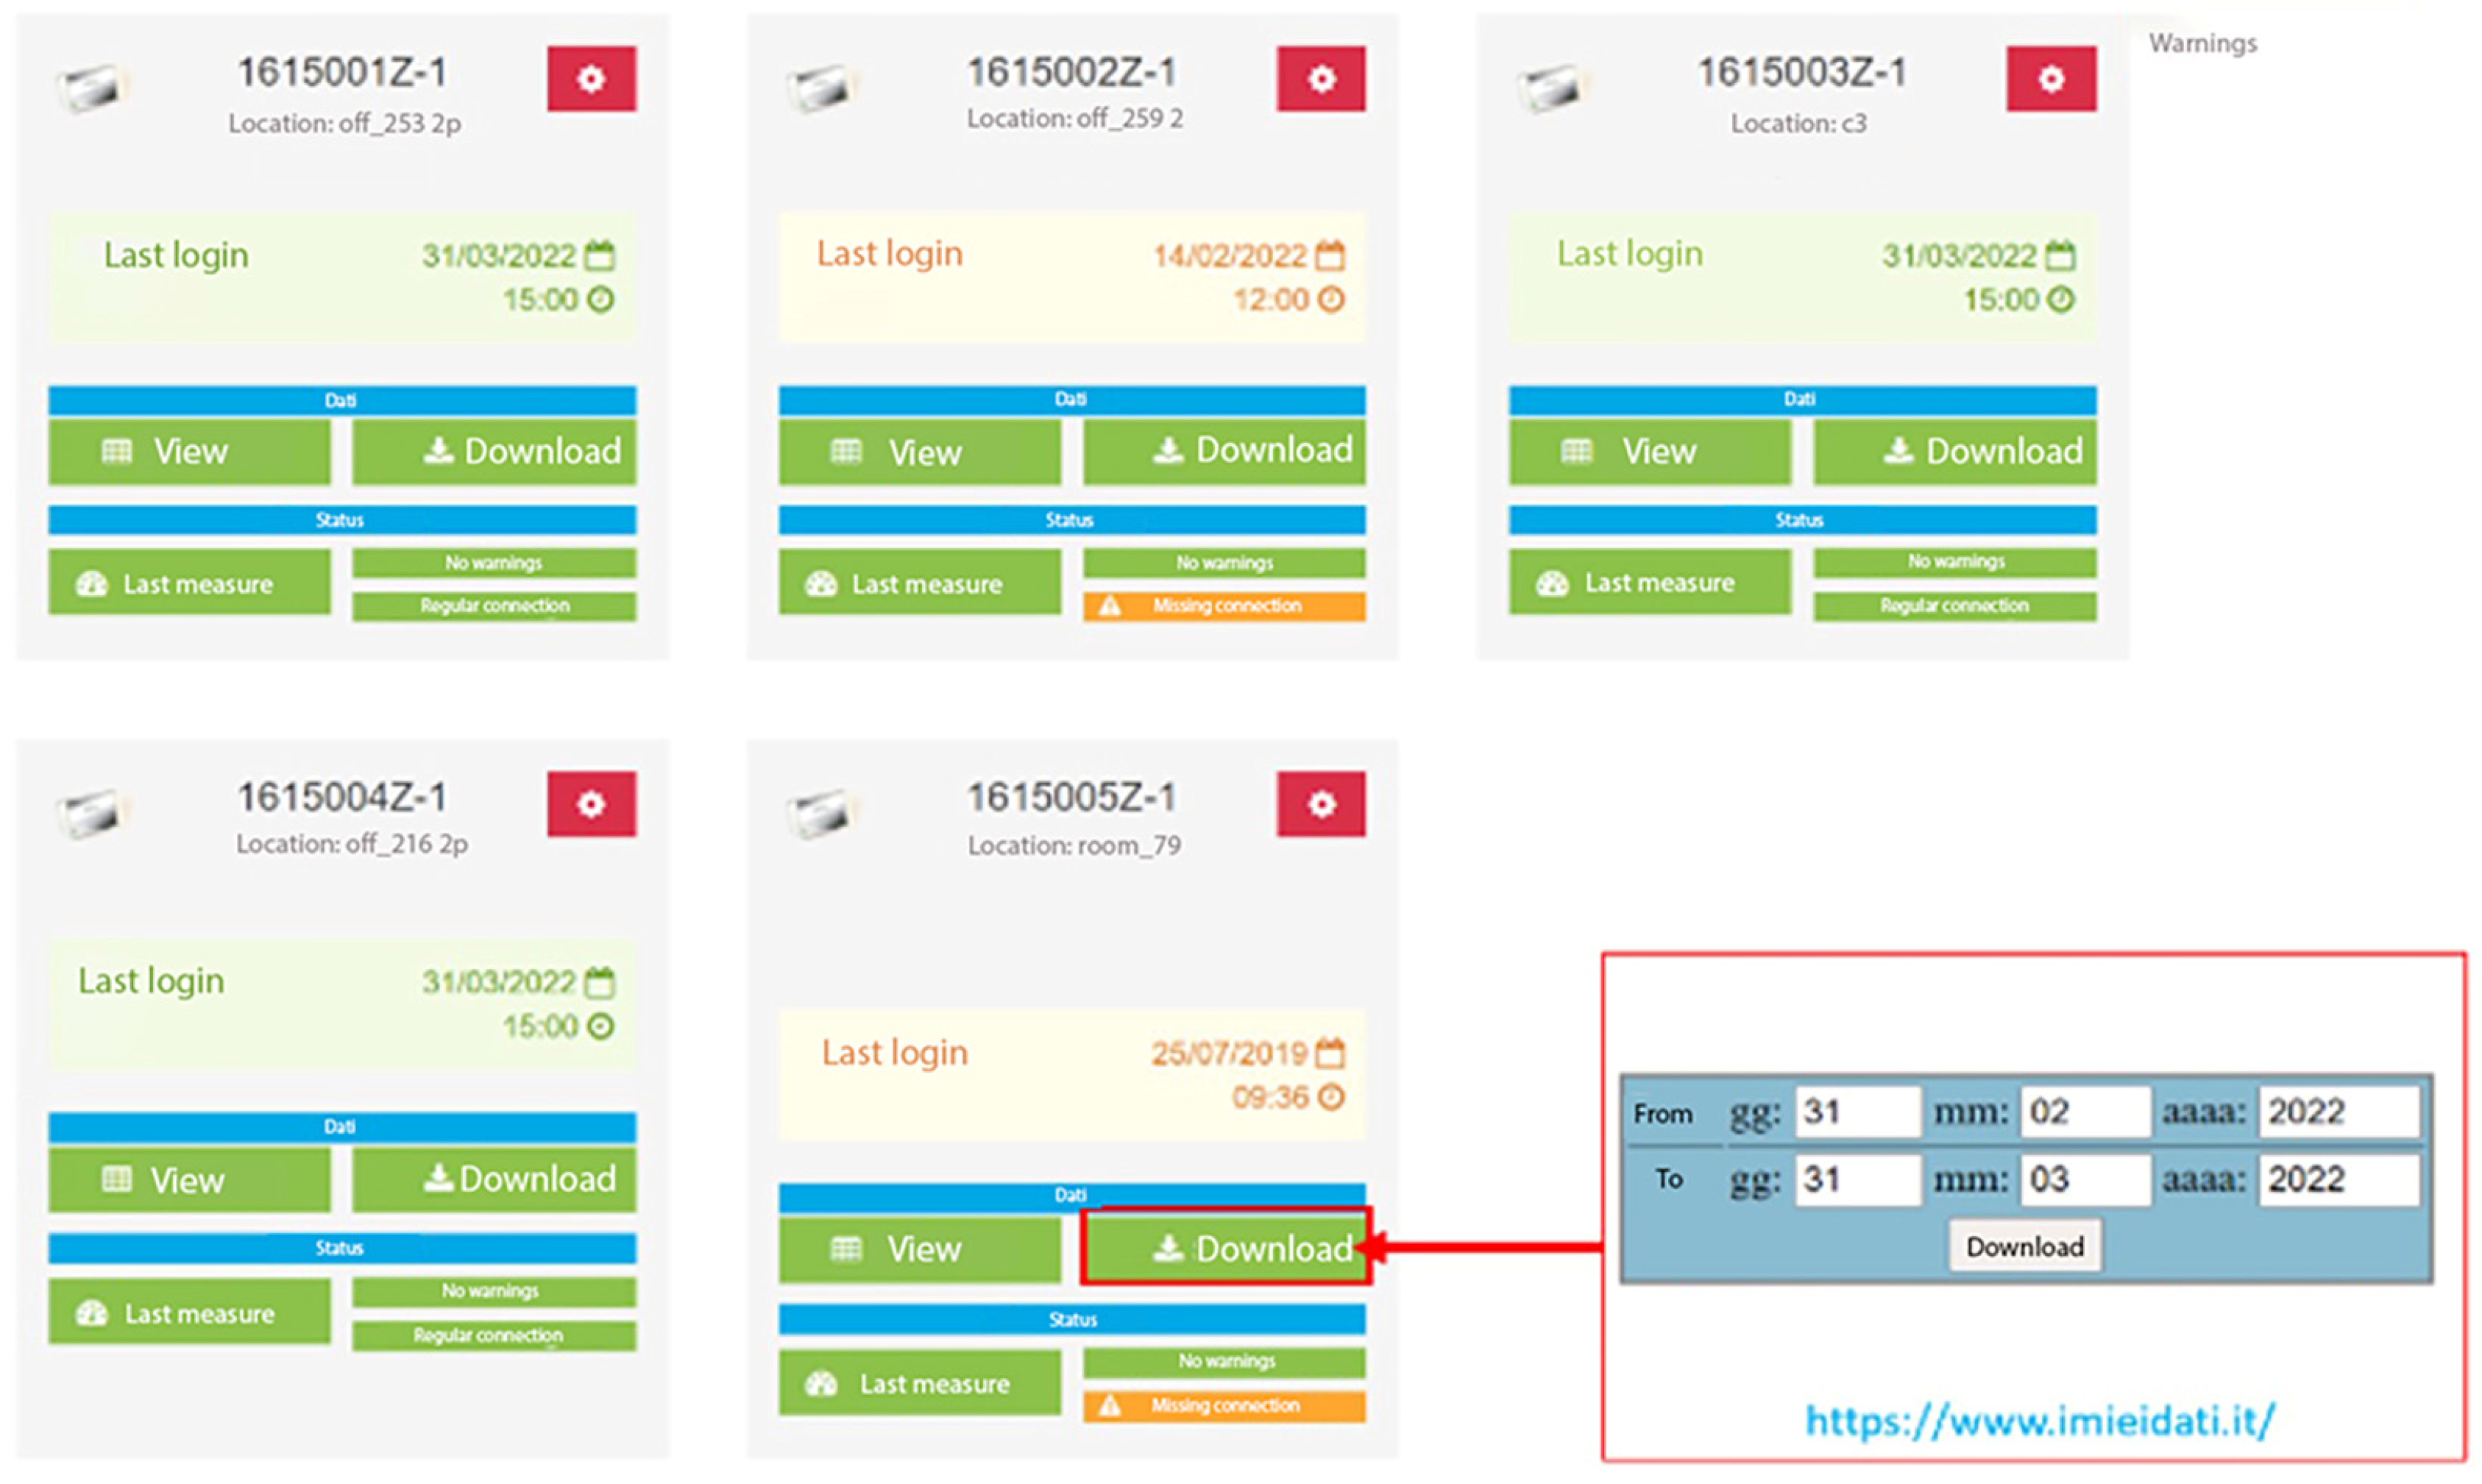Open settings gear for device 1615004Z-1
The width and height of the screenshot is (2482, 1484).
(x=591, y=804)
